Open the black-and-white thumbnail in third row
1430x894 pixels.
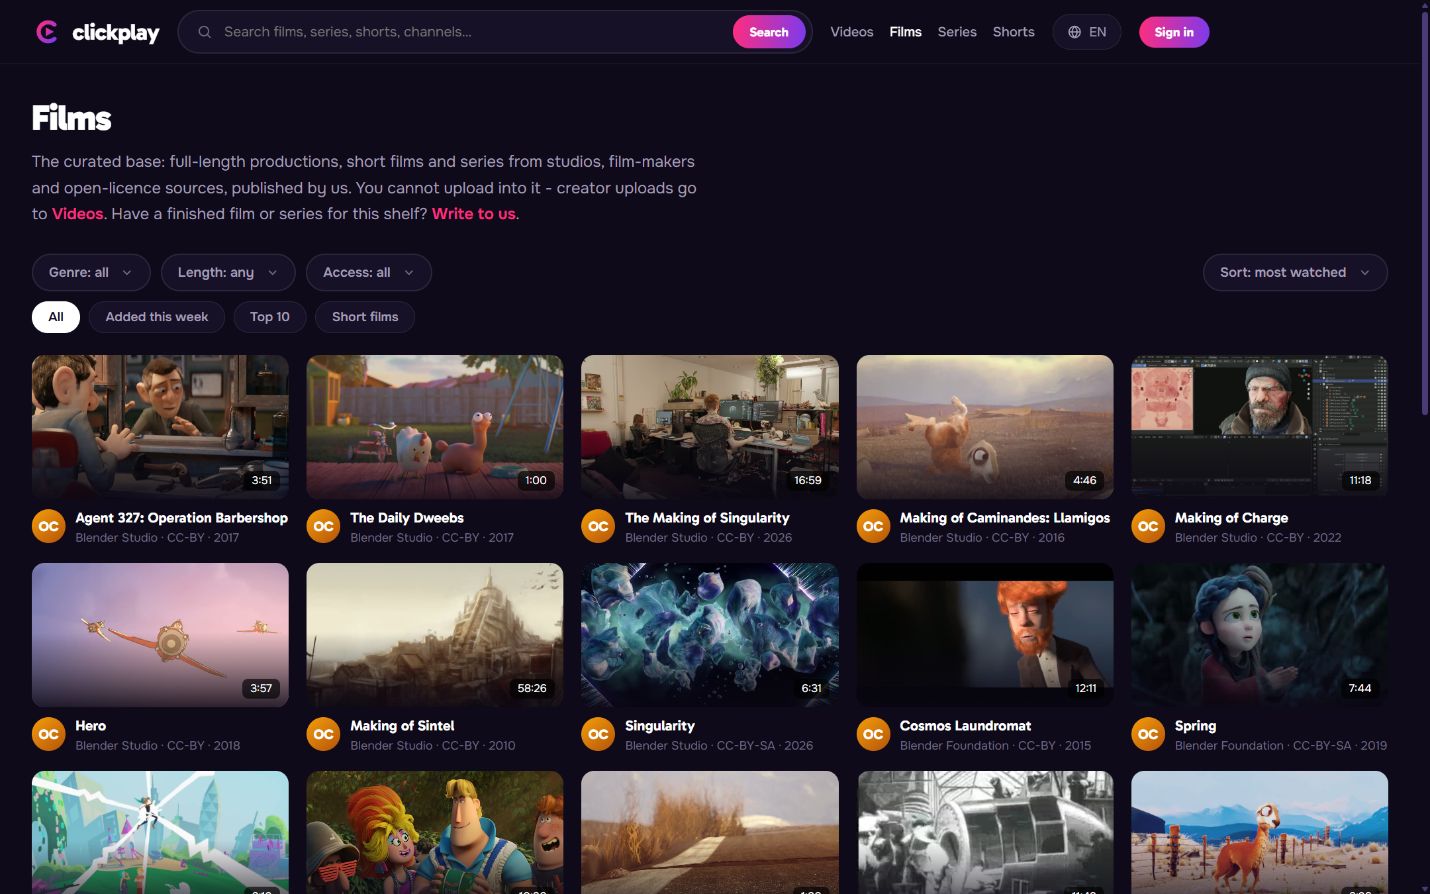pos(985,832)
